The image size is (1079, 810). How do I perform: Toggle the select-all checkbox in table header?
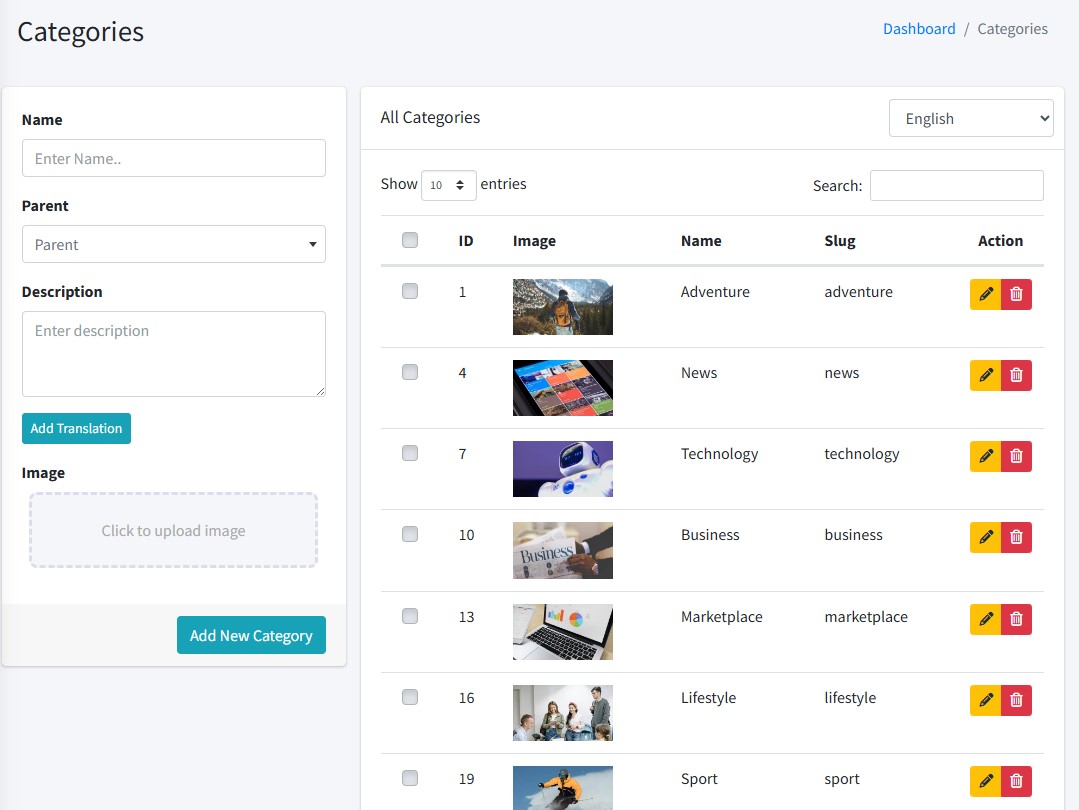[x=410, y=240]
